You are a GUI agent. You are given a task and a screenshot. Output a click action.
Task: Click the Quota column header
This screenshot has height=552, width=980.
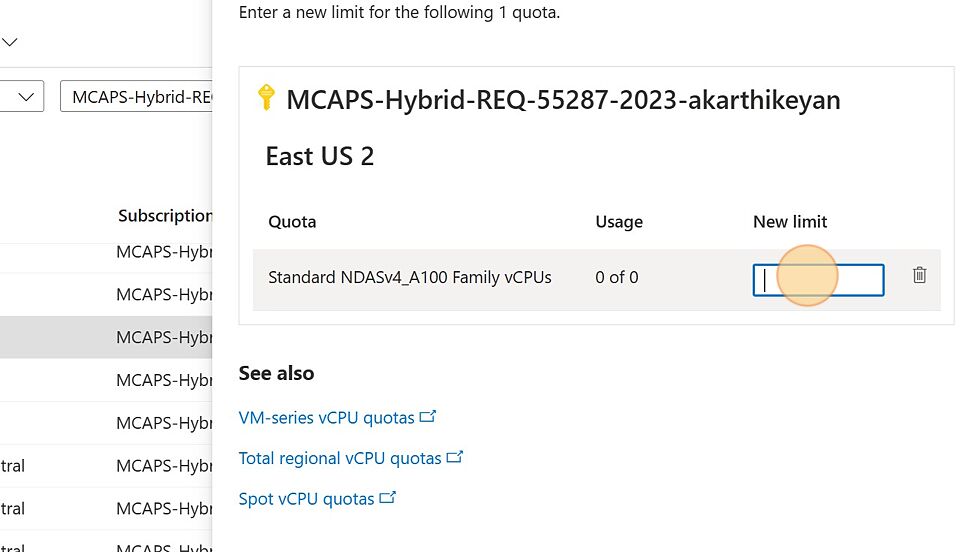(x=292, y=222)
